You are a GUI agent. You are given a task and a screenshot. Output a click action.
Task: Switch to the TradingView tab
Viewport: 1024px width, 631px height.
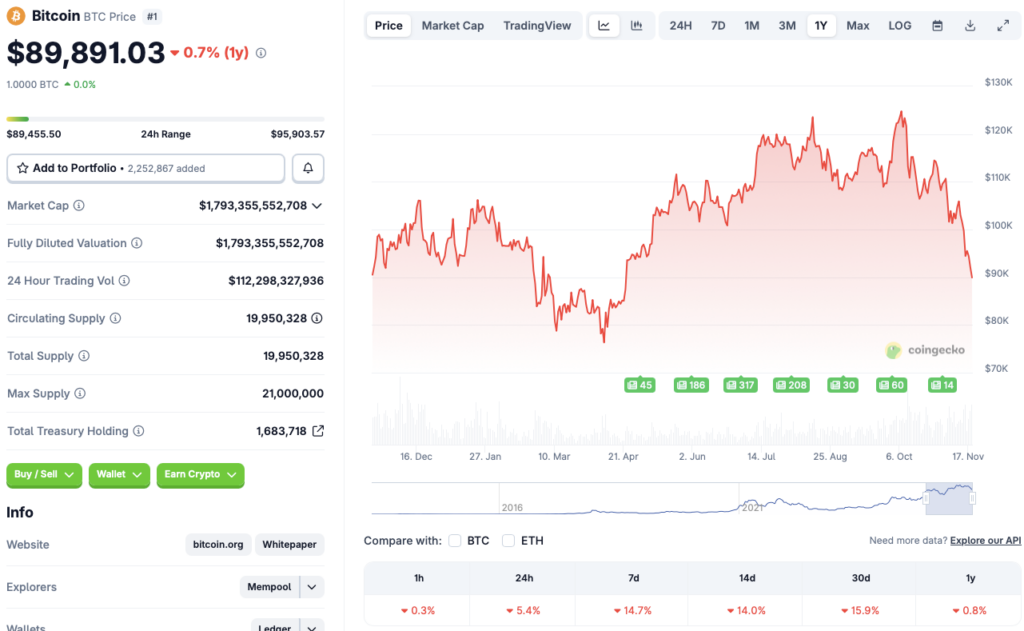tap(537, 25)
